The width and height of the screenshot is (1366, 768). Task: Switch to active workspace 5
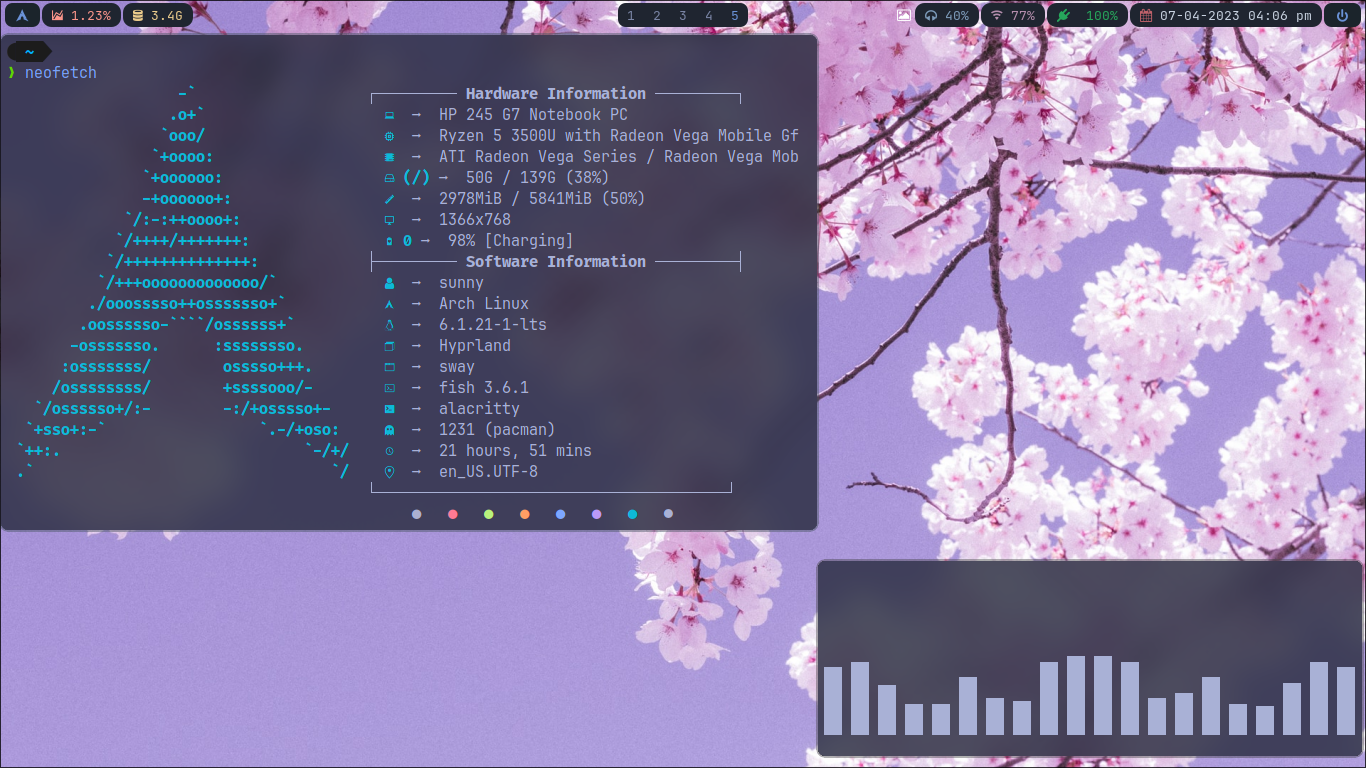(x=735, y=16)
